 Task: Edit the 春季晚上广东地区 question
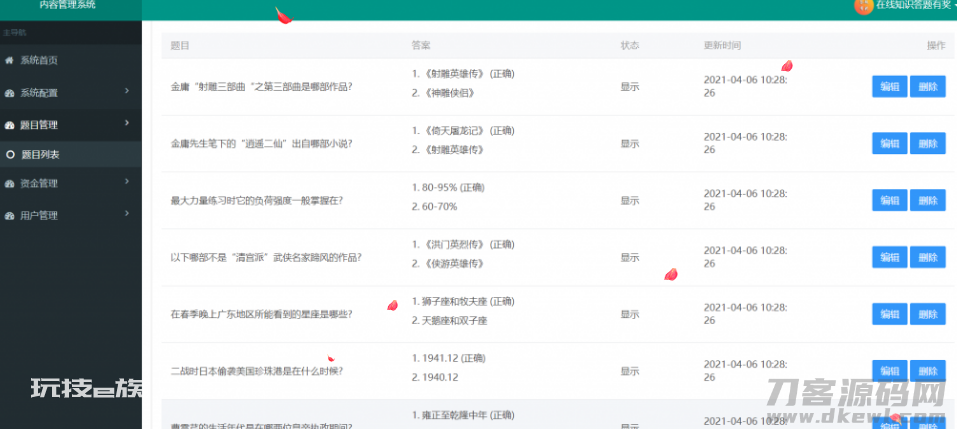(x=890, y=314)
